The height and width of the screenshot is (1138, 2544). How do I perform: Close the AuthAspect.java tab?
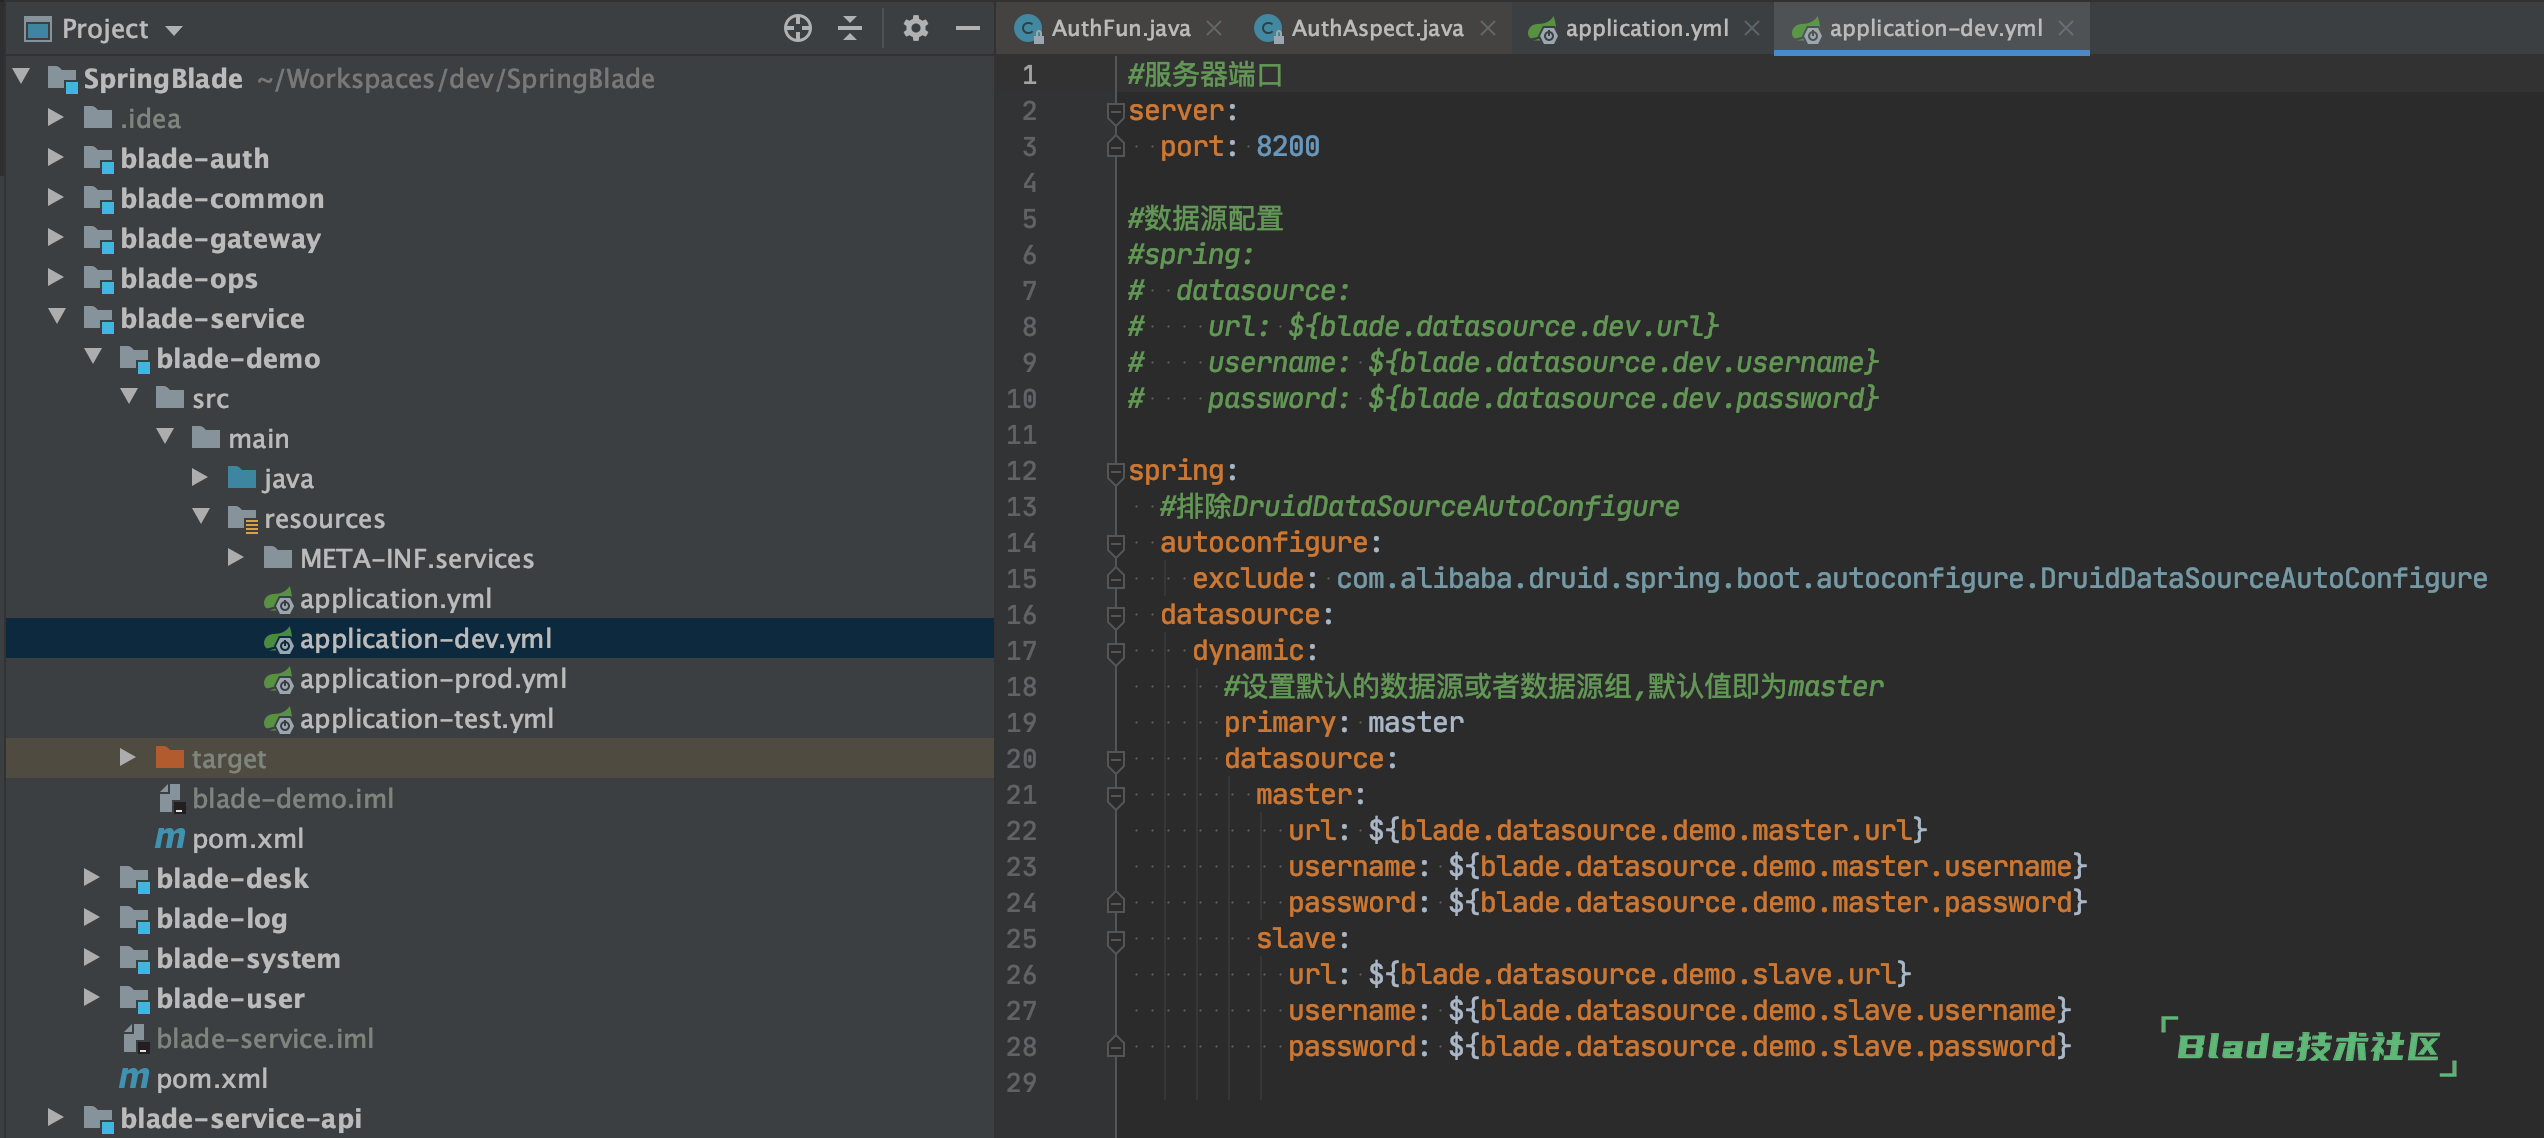[x=1488, y=28]
